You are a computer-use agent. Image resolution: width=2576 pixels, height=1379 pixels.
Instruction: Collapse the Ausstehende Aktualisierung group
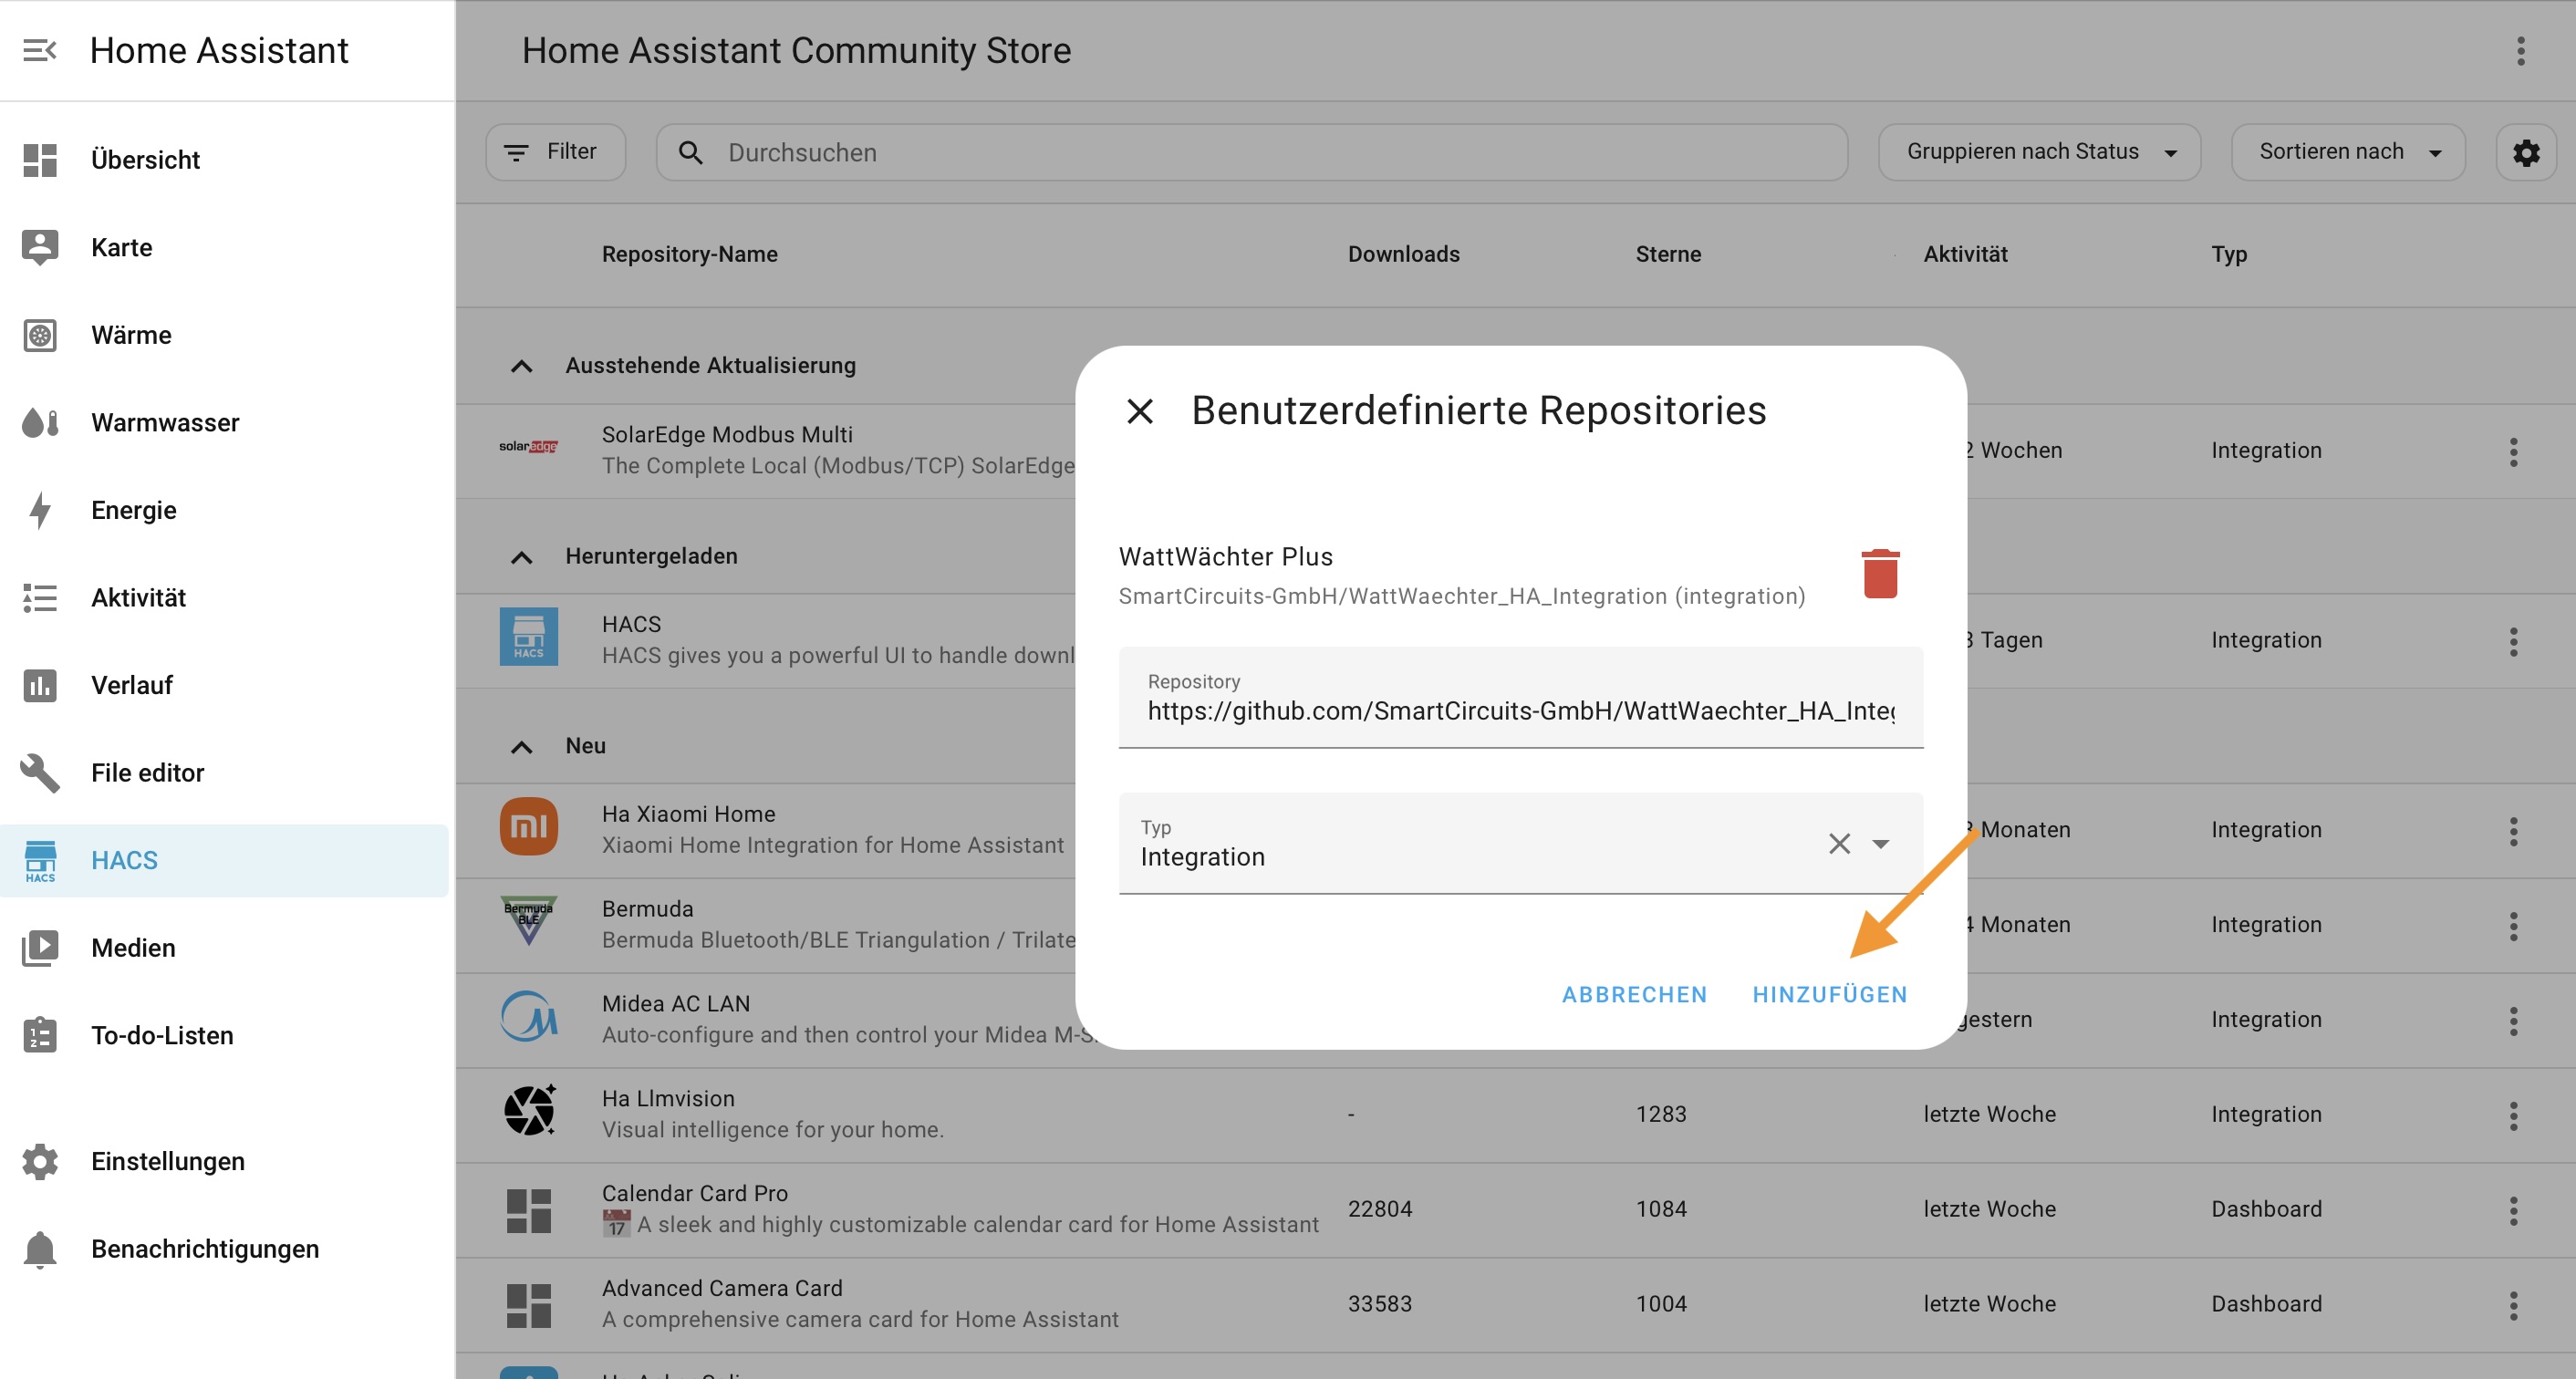pyautogui.click(x=522, y=366)
